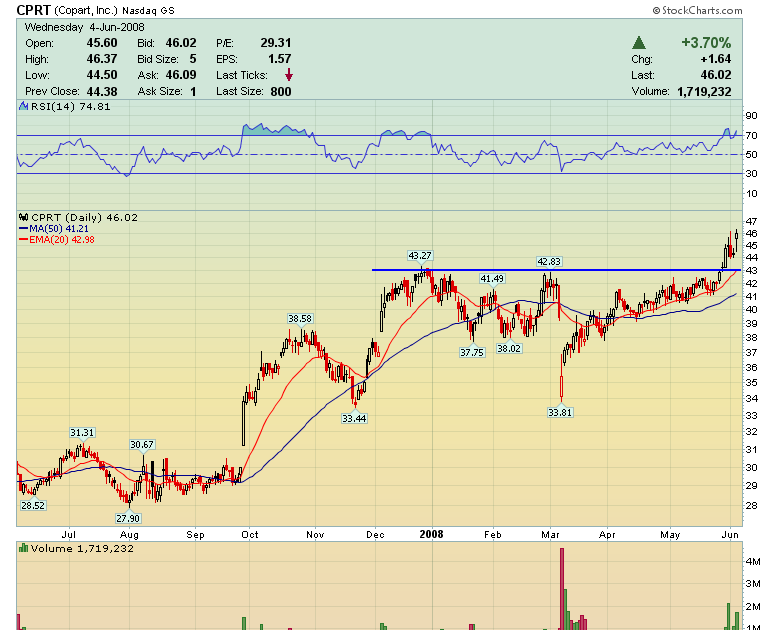Screen dimensions: 780x630
Task: Click the Last Size value 800
Action: (281, 92)
